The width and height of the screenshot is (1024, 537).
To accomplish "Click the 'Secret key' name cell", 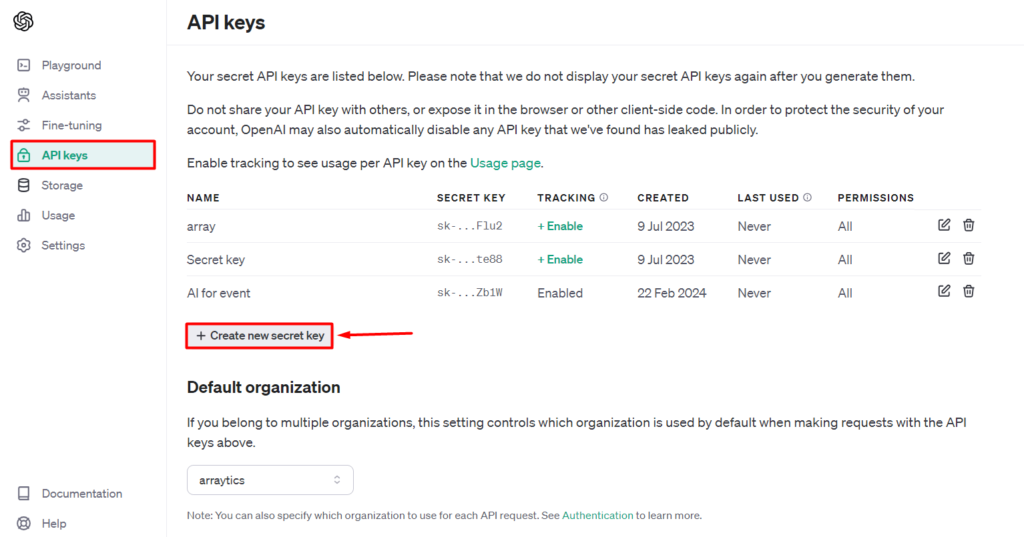I will 216,260.
